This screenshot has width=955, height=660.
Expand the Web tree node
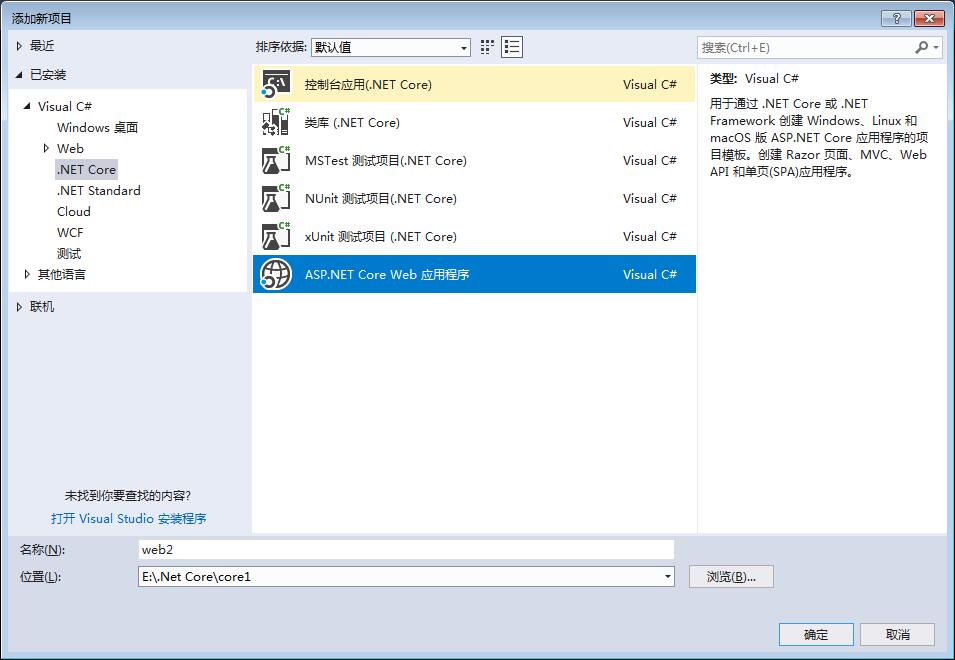(x=46, y=148)
